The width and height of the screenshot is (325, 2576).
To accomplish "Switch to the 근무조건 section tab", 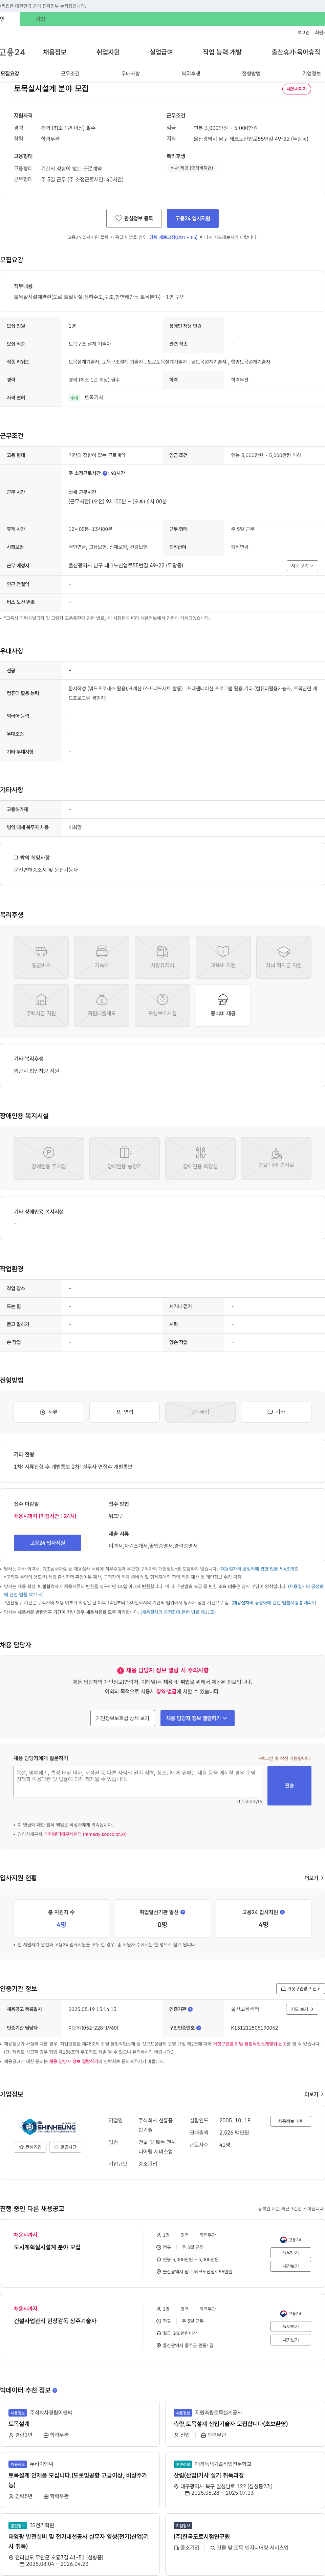I will (x=70, y=73).
